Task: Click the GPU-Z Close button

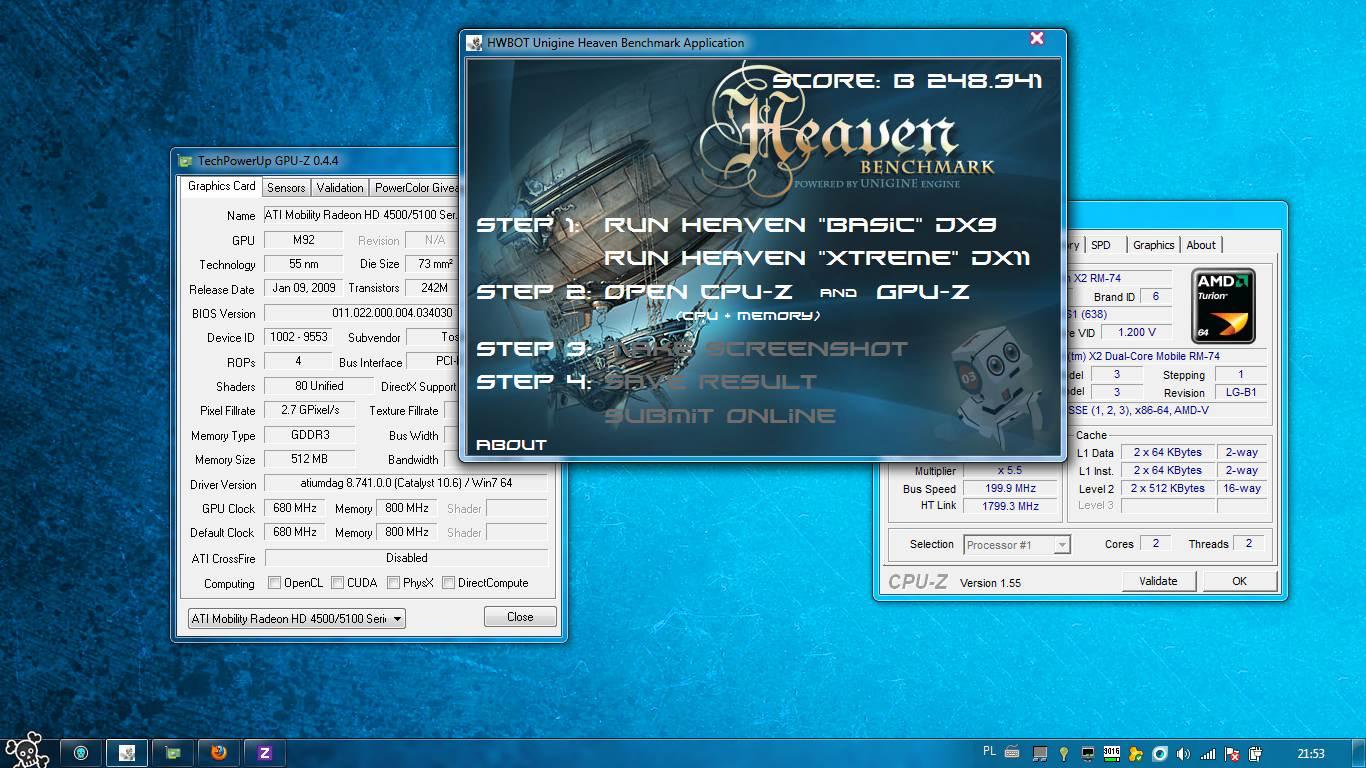Action: click(x=520, y=617)
